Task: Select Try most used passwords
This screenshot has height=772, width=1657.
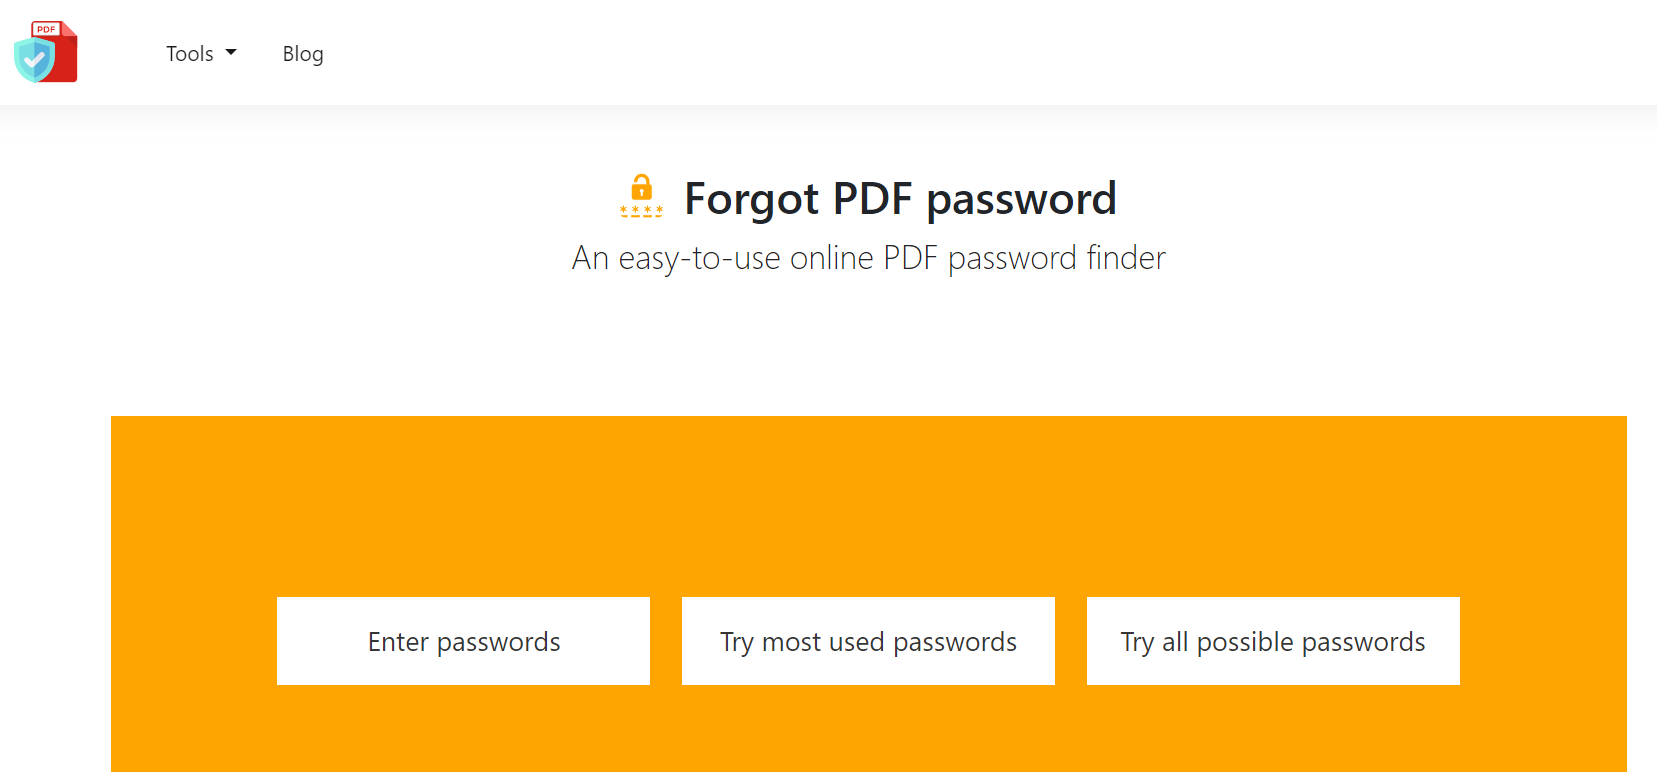Action: click(868, 641)
